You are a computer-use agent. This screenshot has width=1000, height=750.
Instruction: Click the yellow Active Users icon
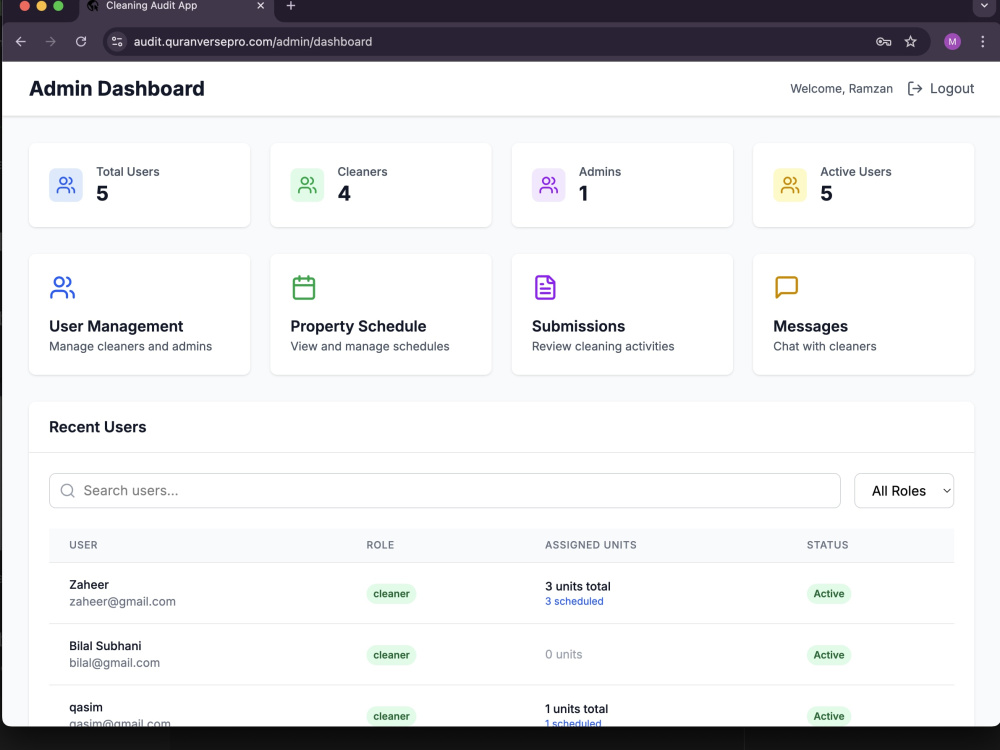[790, 185]
